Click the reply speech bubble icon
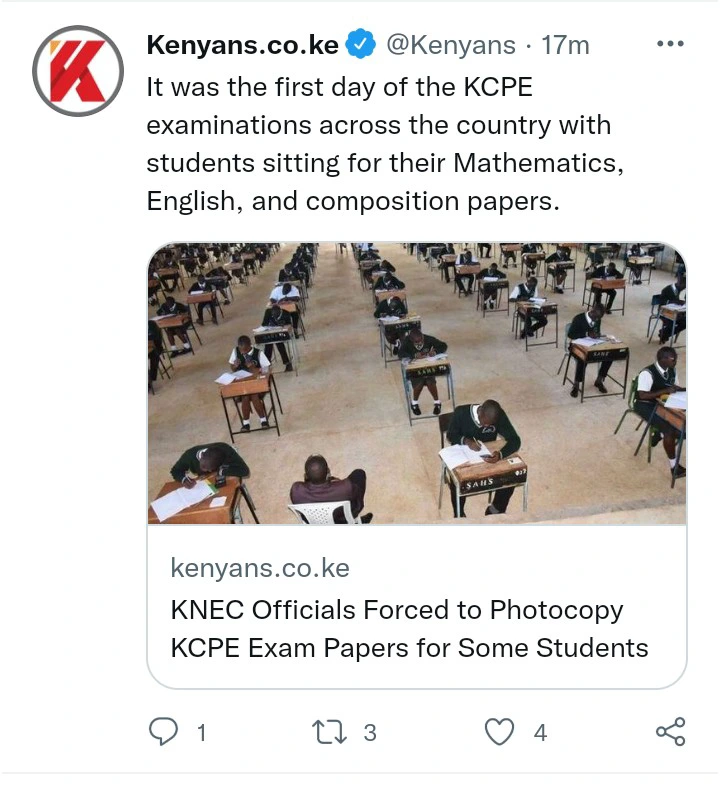 [163, 732]
